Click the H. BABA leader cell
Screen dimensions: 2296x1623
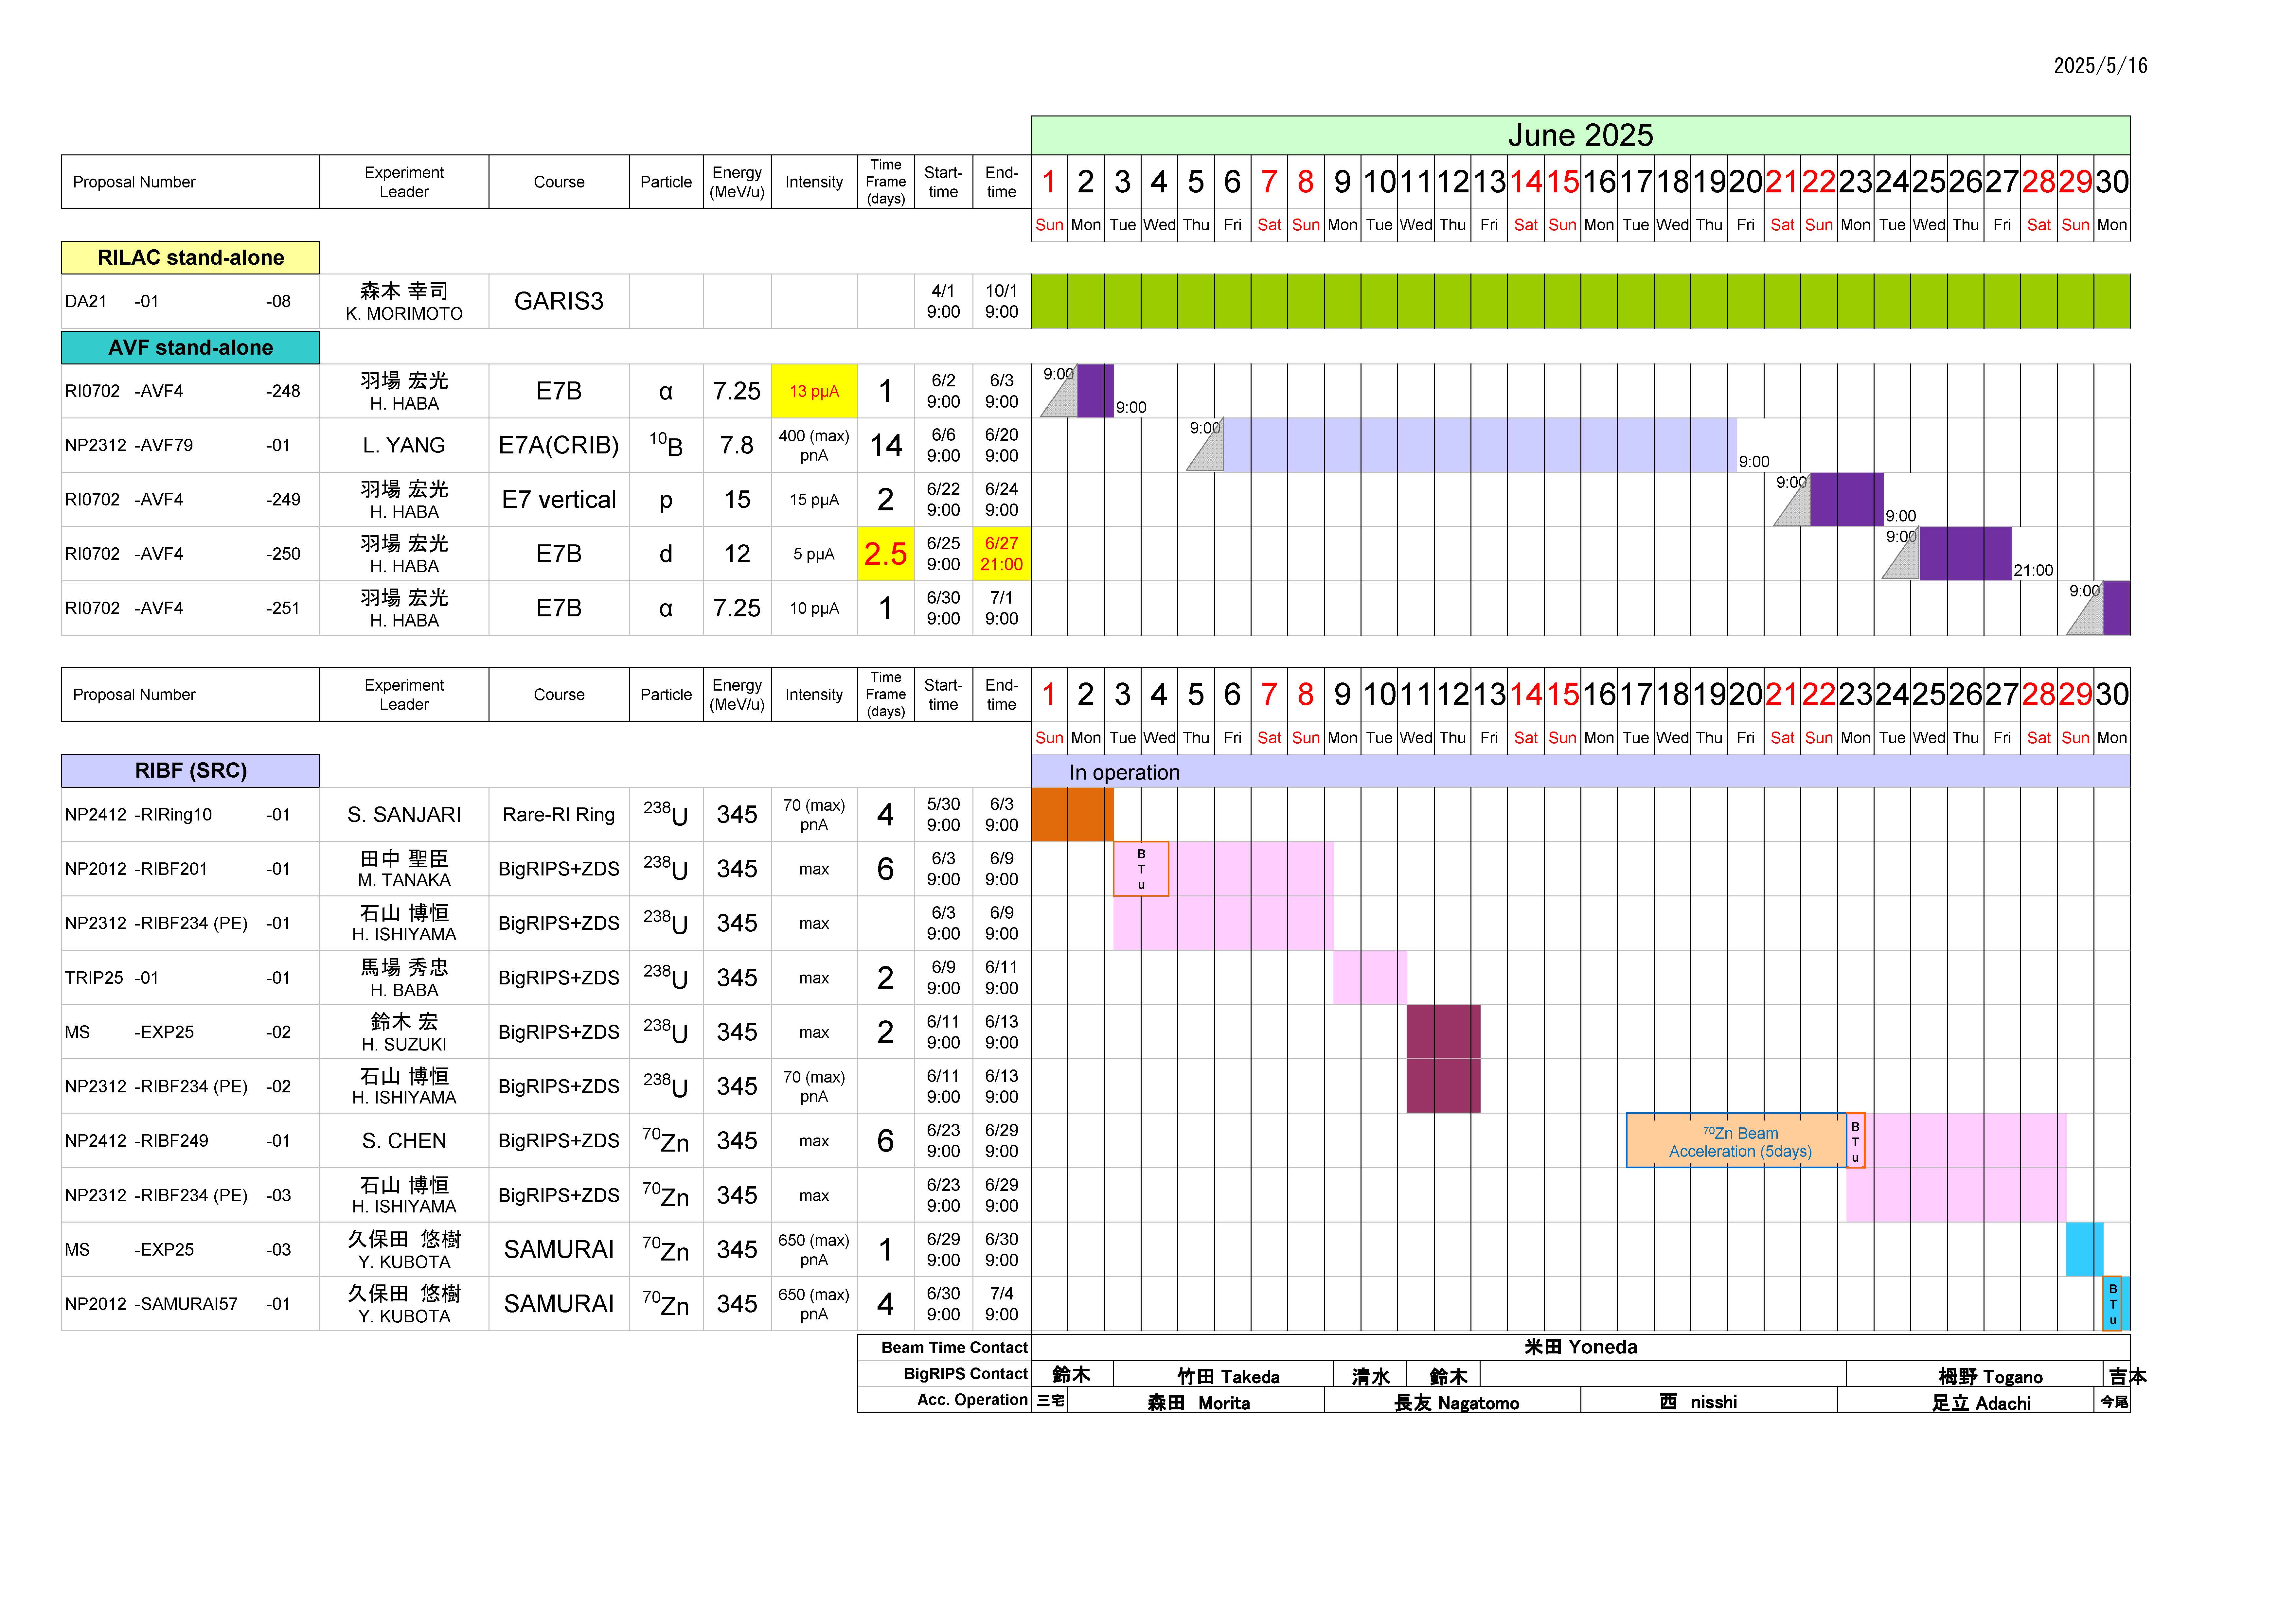404,978
